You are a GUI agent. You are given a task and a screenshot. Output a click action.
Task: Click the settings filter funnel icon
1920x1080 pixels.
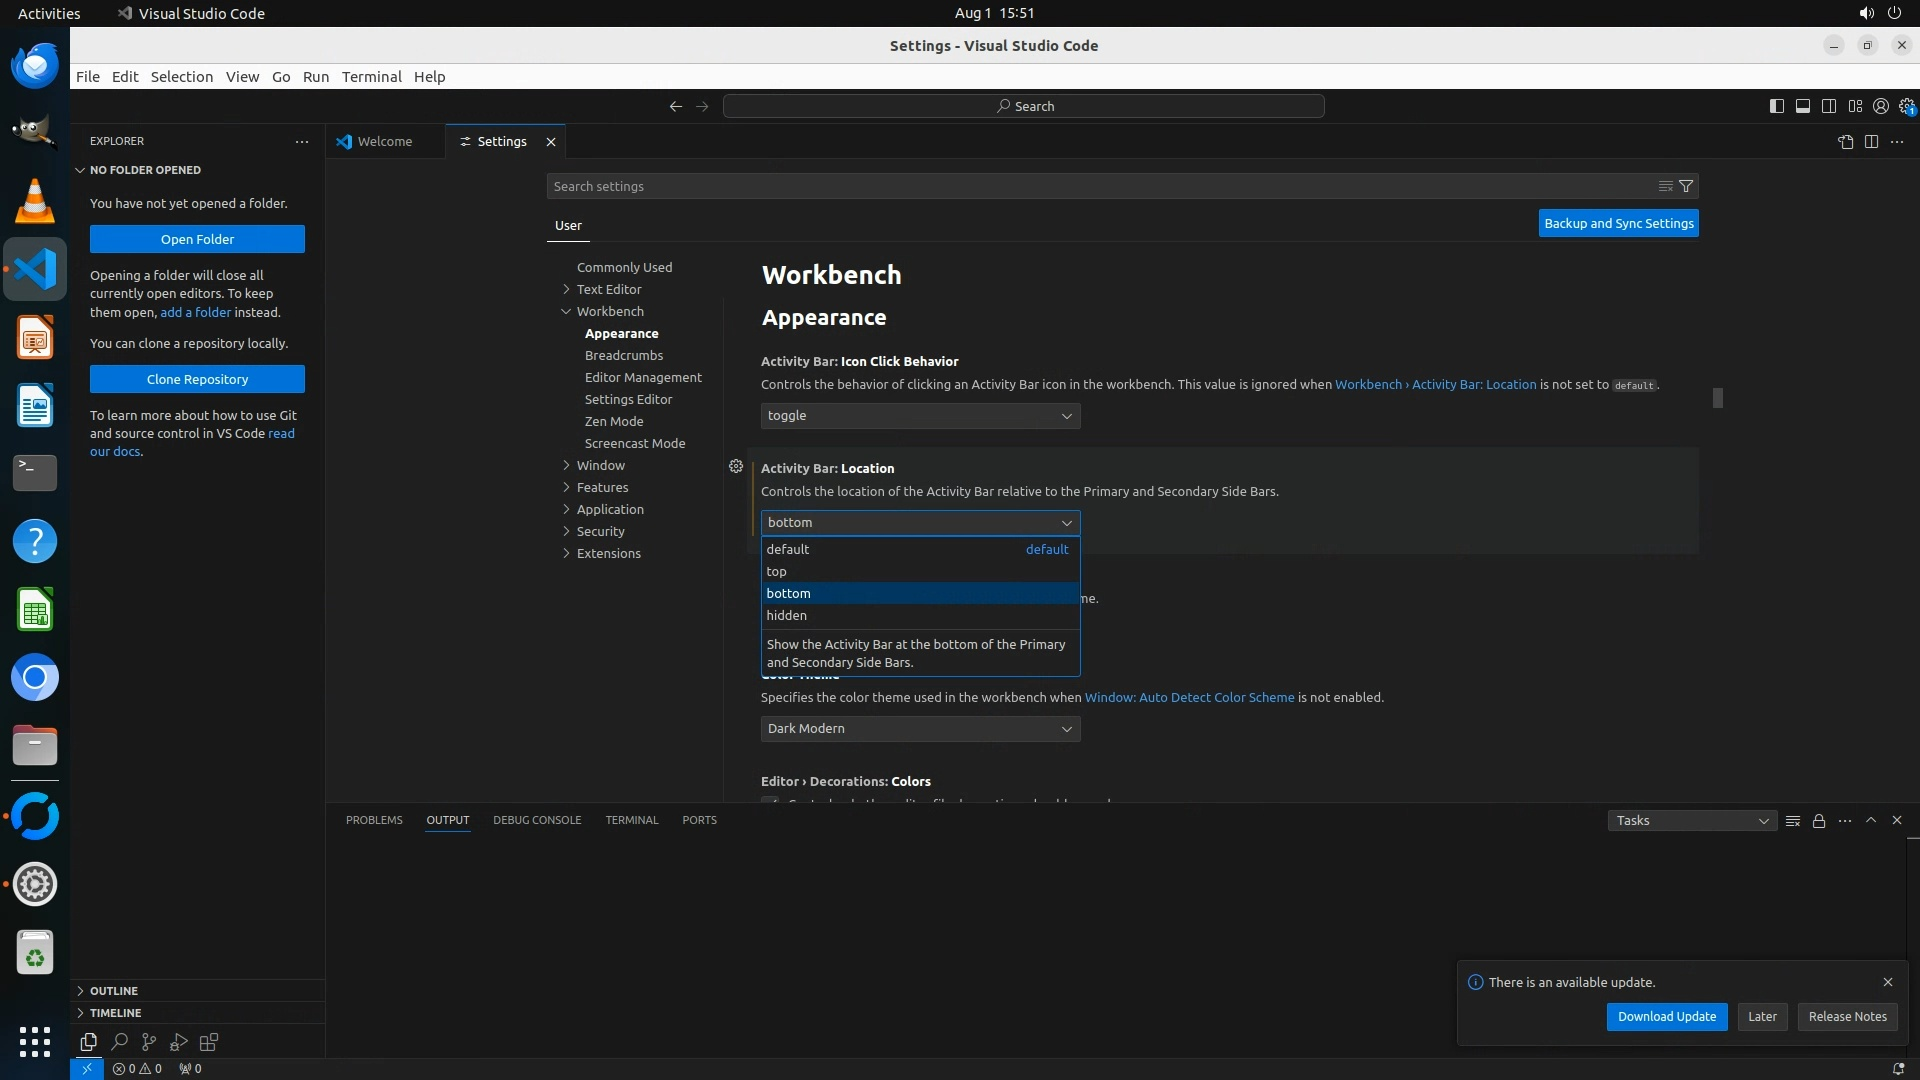point(1686,186)
